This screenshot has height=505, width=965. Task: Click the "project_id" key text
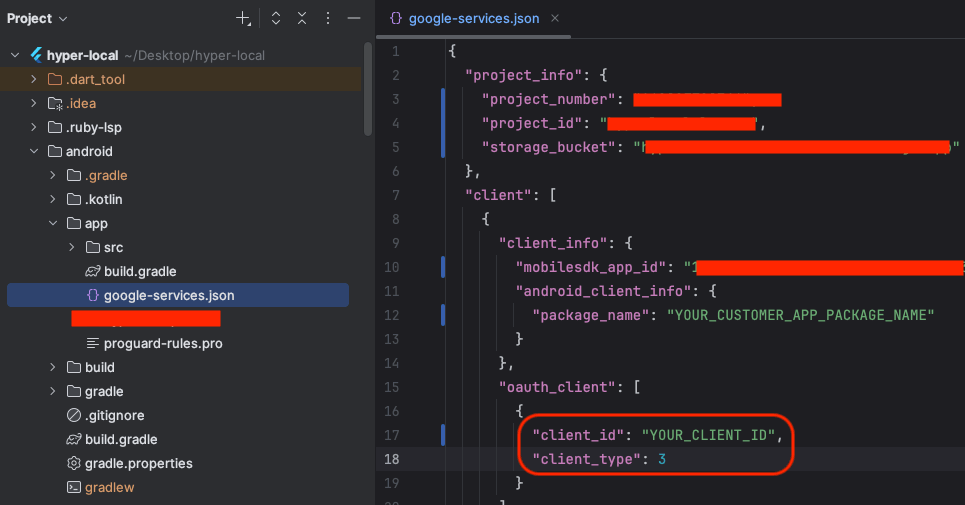[532, 123]
